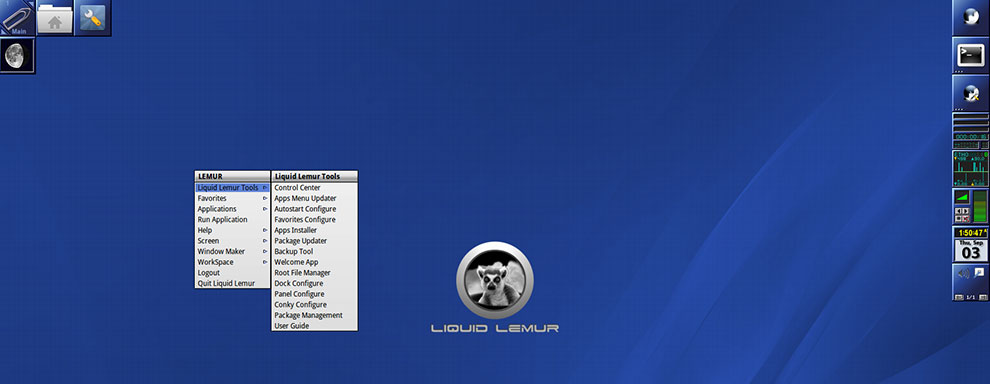Open the terminal dock icon
The height and width of the screenshot is (384, 990).
(x=971, y=56)
